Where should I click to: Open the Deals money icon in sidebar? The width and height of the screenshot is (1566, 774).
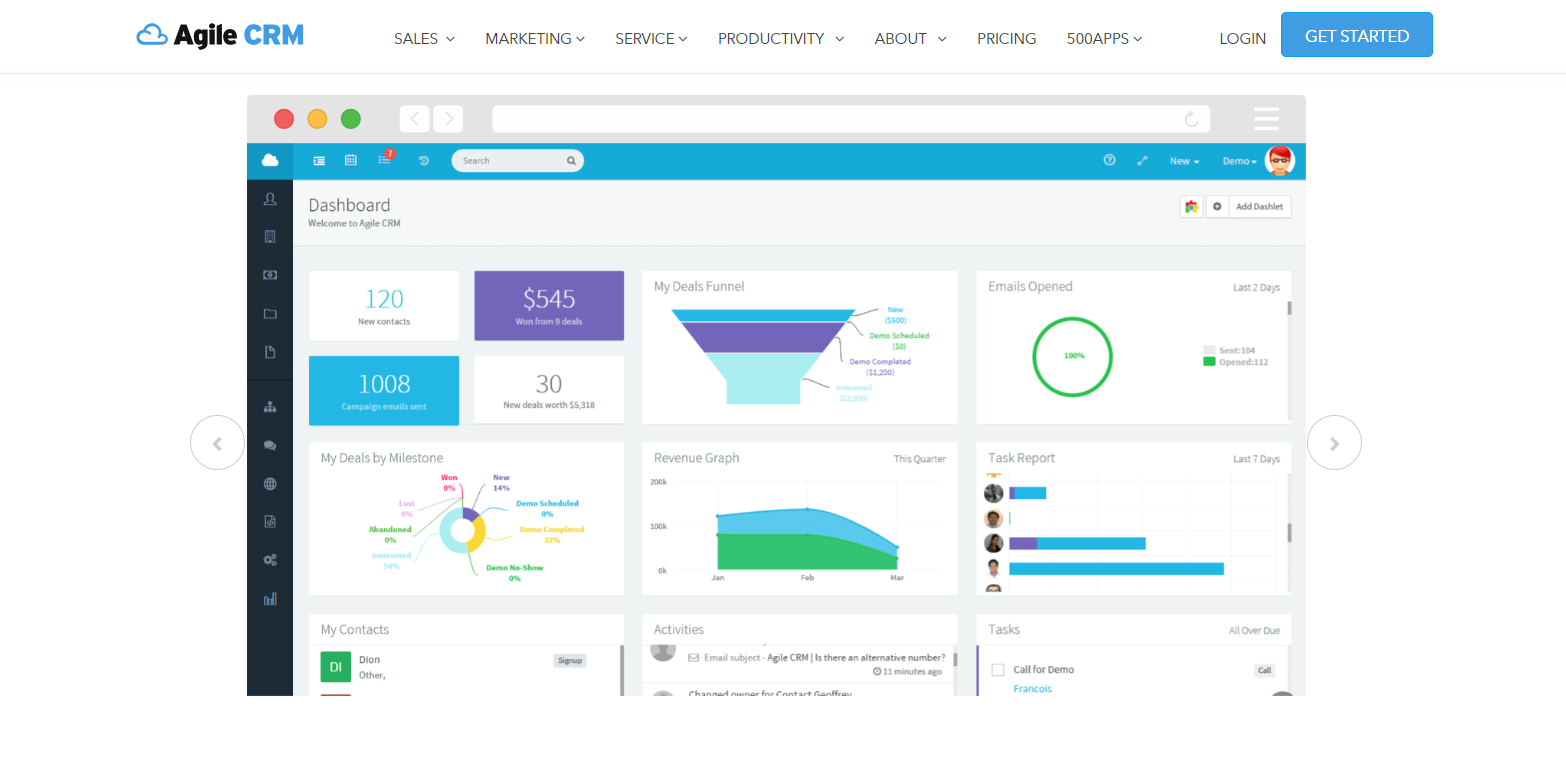tap(270, 275)
